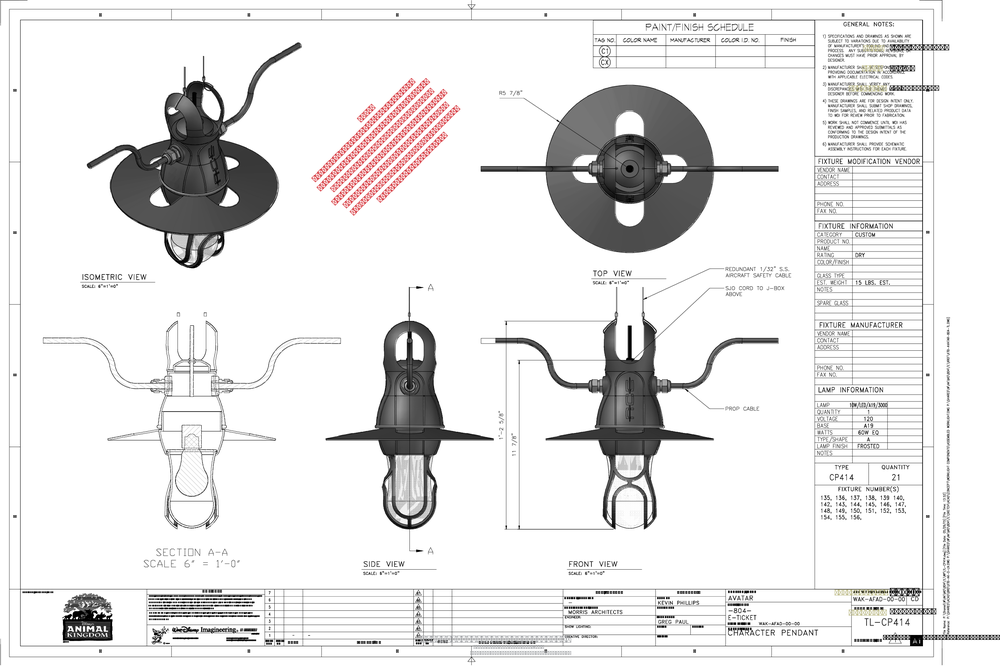The width and height of the screenshot is (1000, 666).
Task: Click the TAG NO. column header
Action: (605, 40)
